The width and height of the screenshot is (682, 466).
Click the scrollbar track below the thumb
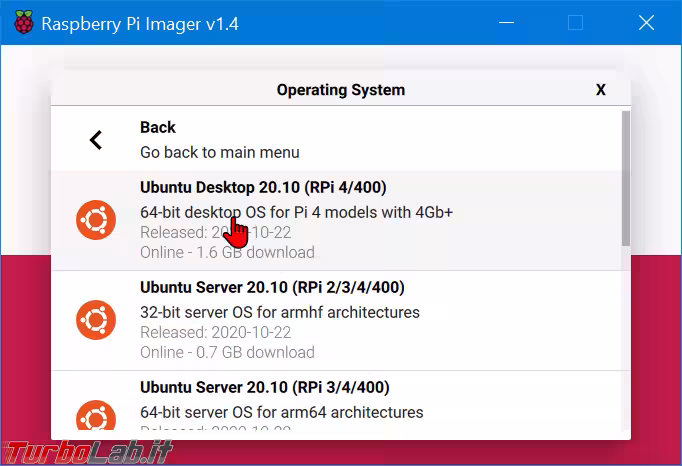coord(626,340)
